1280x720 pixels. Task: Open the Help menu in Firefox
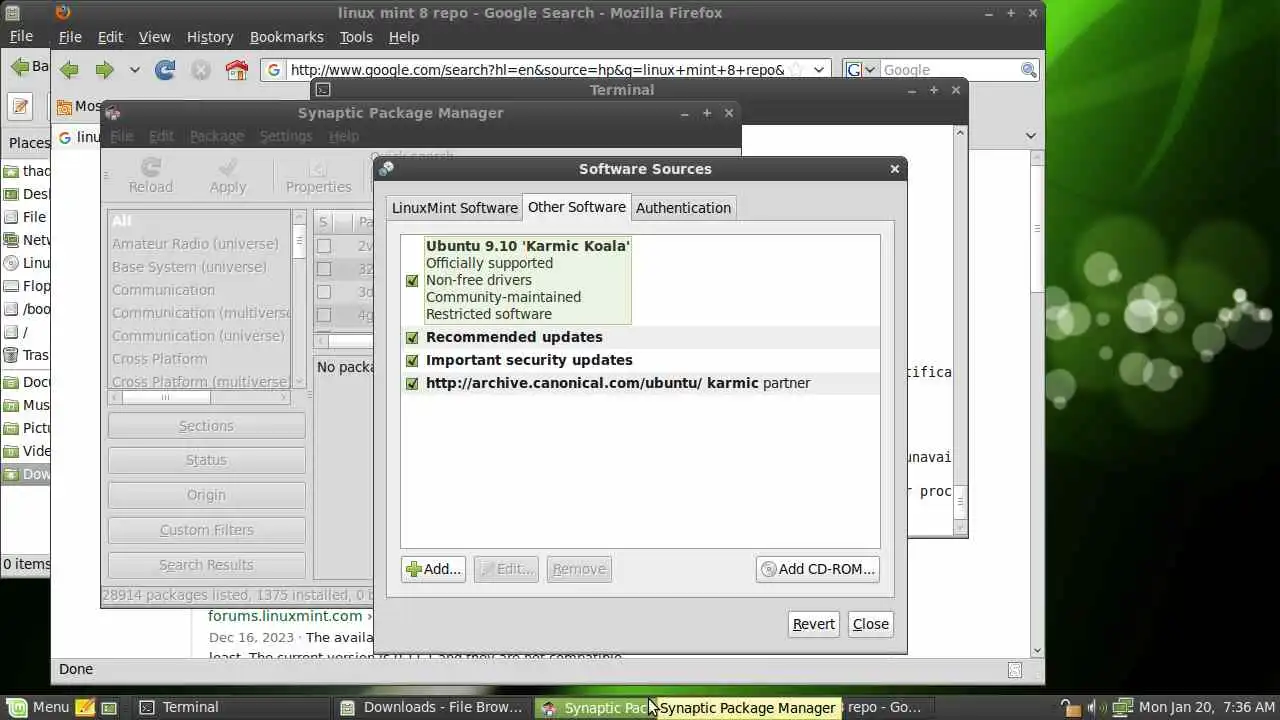(404, 37)
